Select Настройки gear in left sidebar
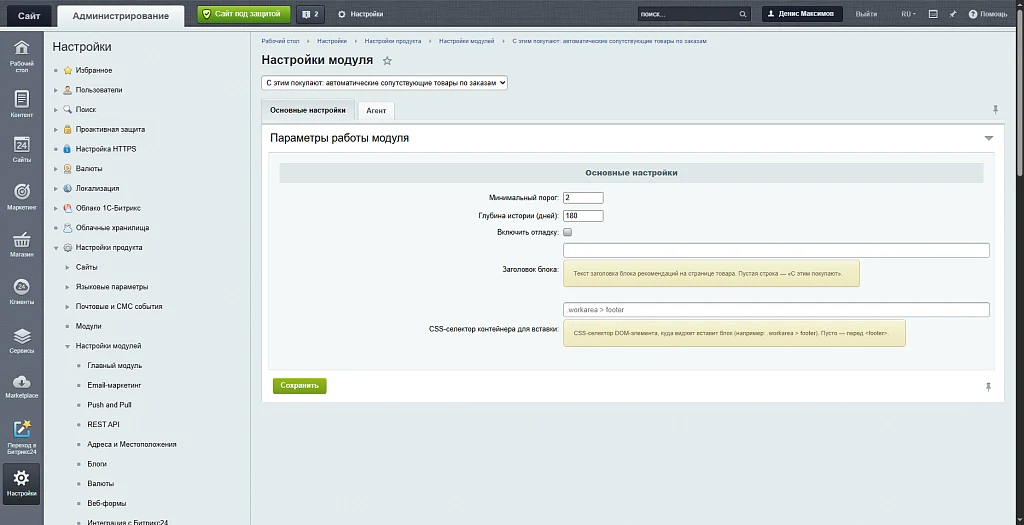This screenshot has height=525, width=1024. [x=22, y=484]
